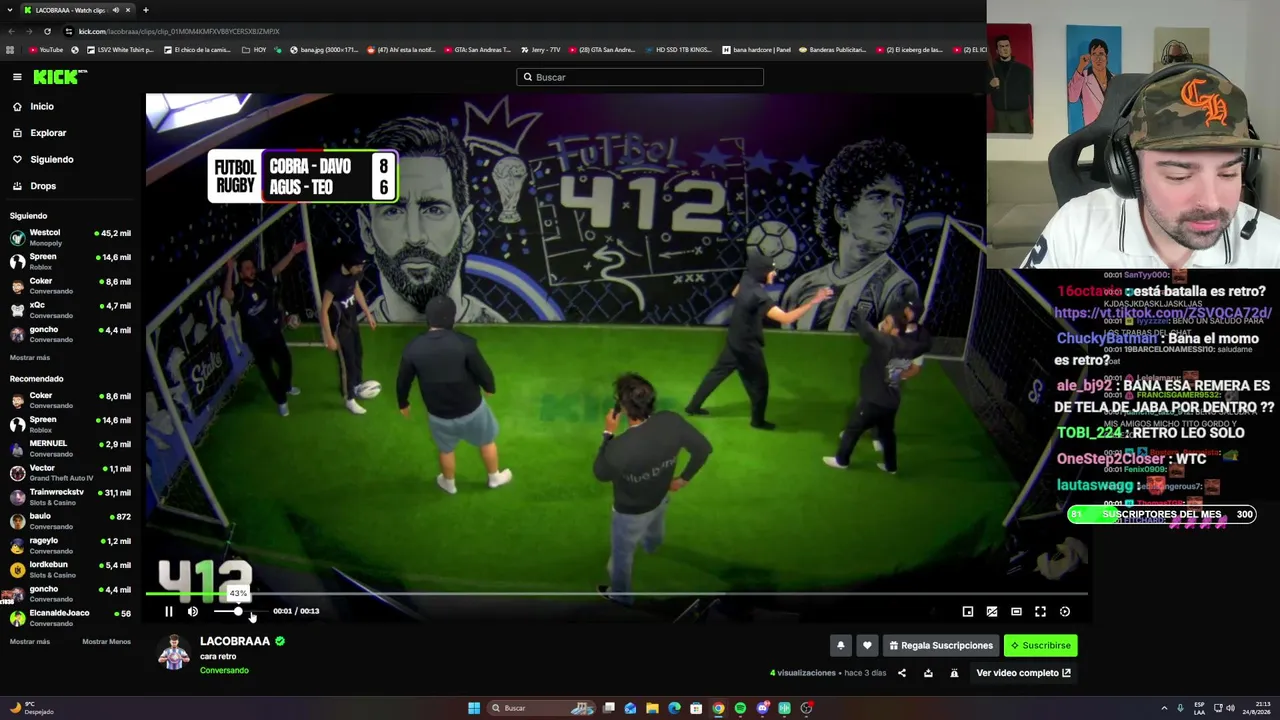This screenshot has width=1280, height=720.
Task: Navigate to Explorar in the sidebar
Action: [x=48, y=133]
